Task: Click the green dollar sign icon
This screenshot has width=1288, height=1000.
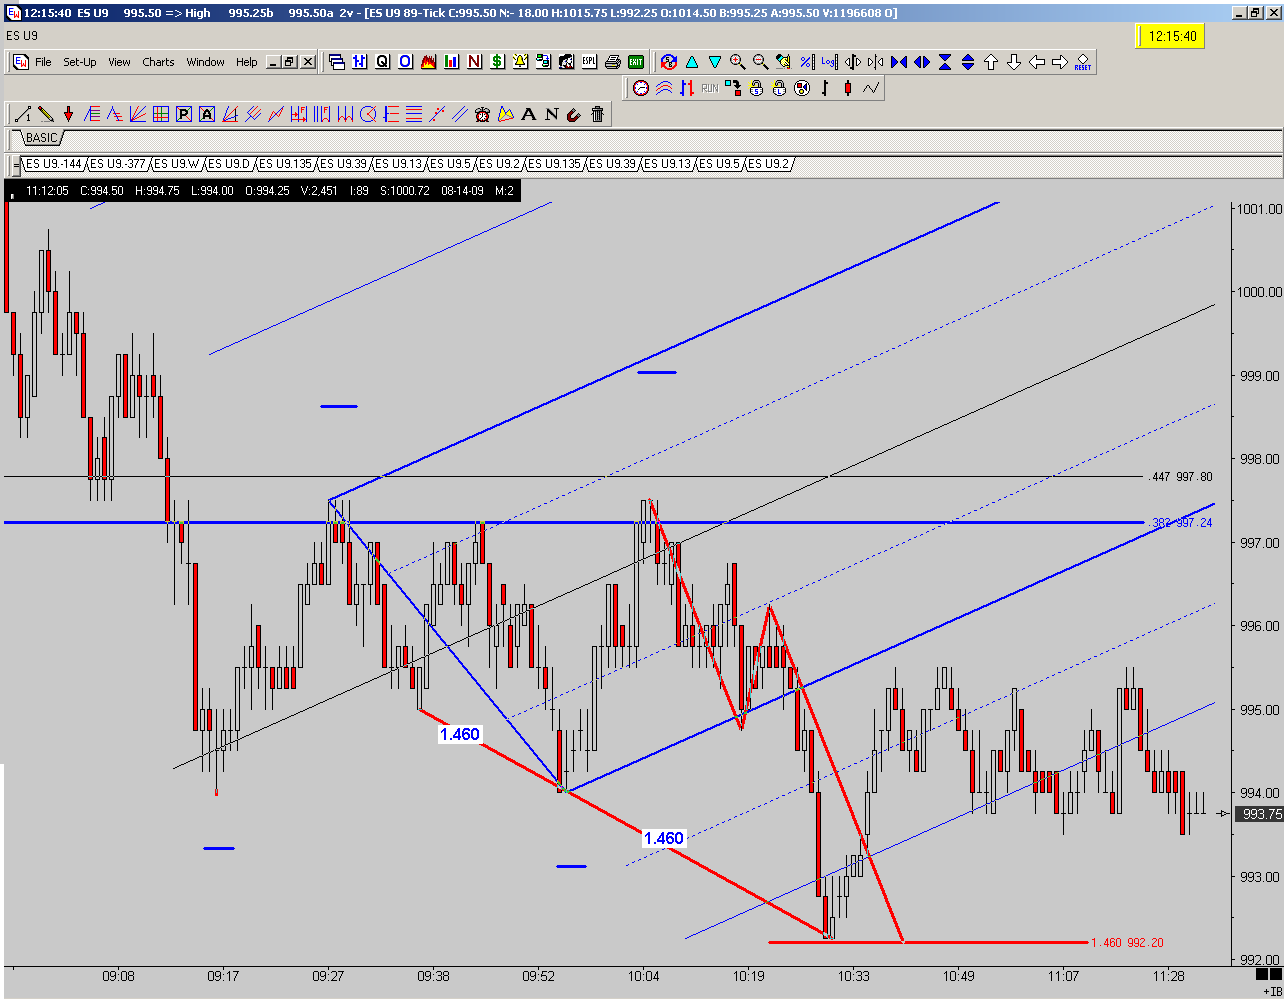Action: (497, 62)
